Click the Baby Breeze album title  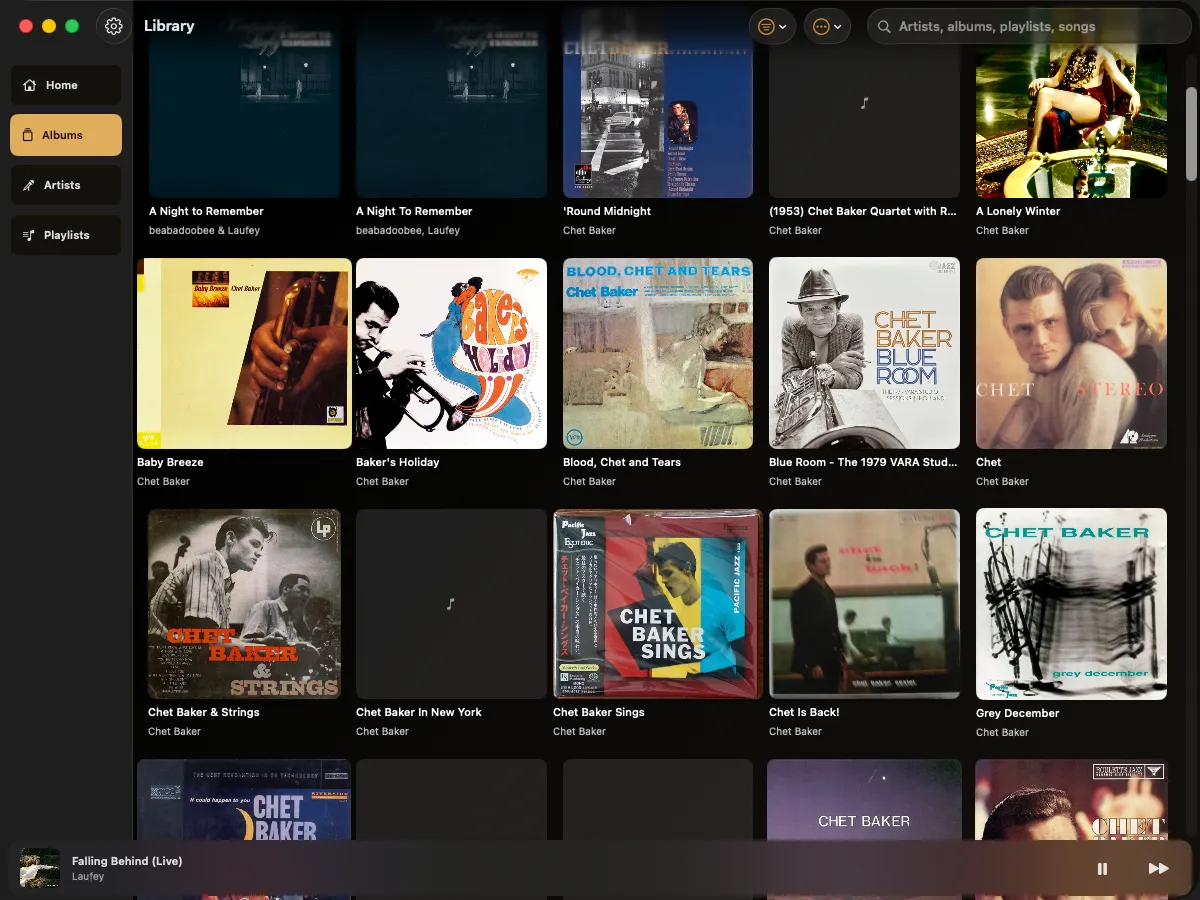[170, 462]
